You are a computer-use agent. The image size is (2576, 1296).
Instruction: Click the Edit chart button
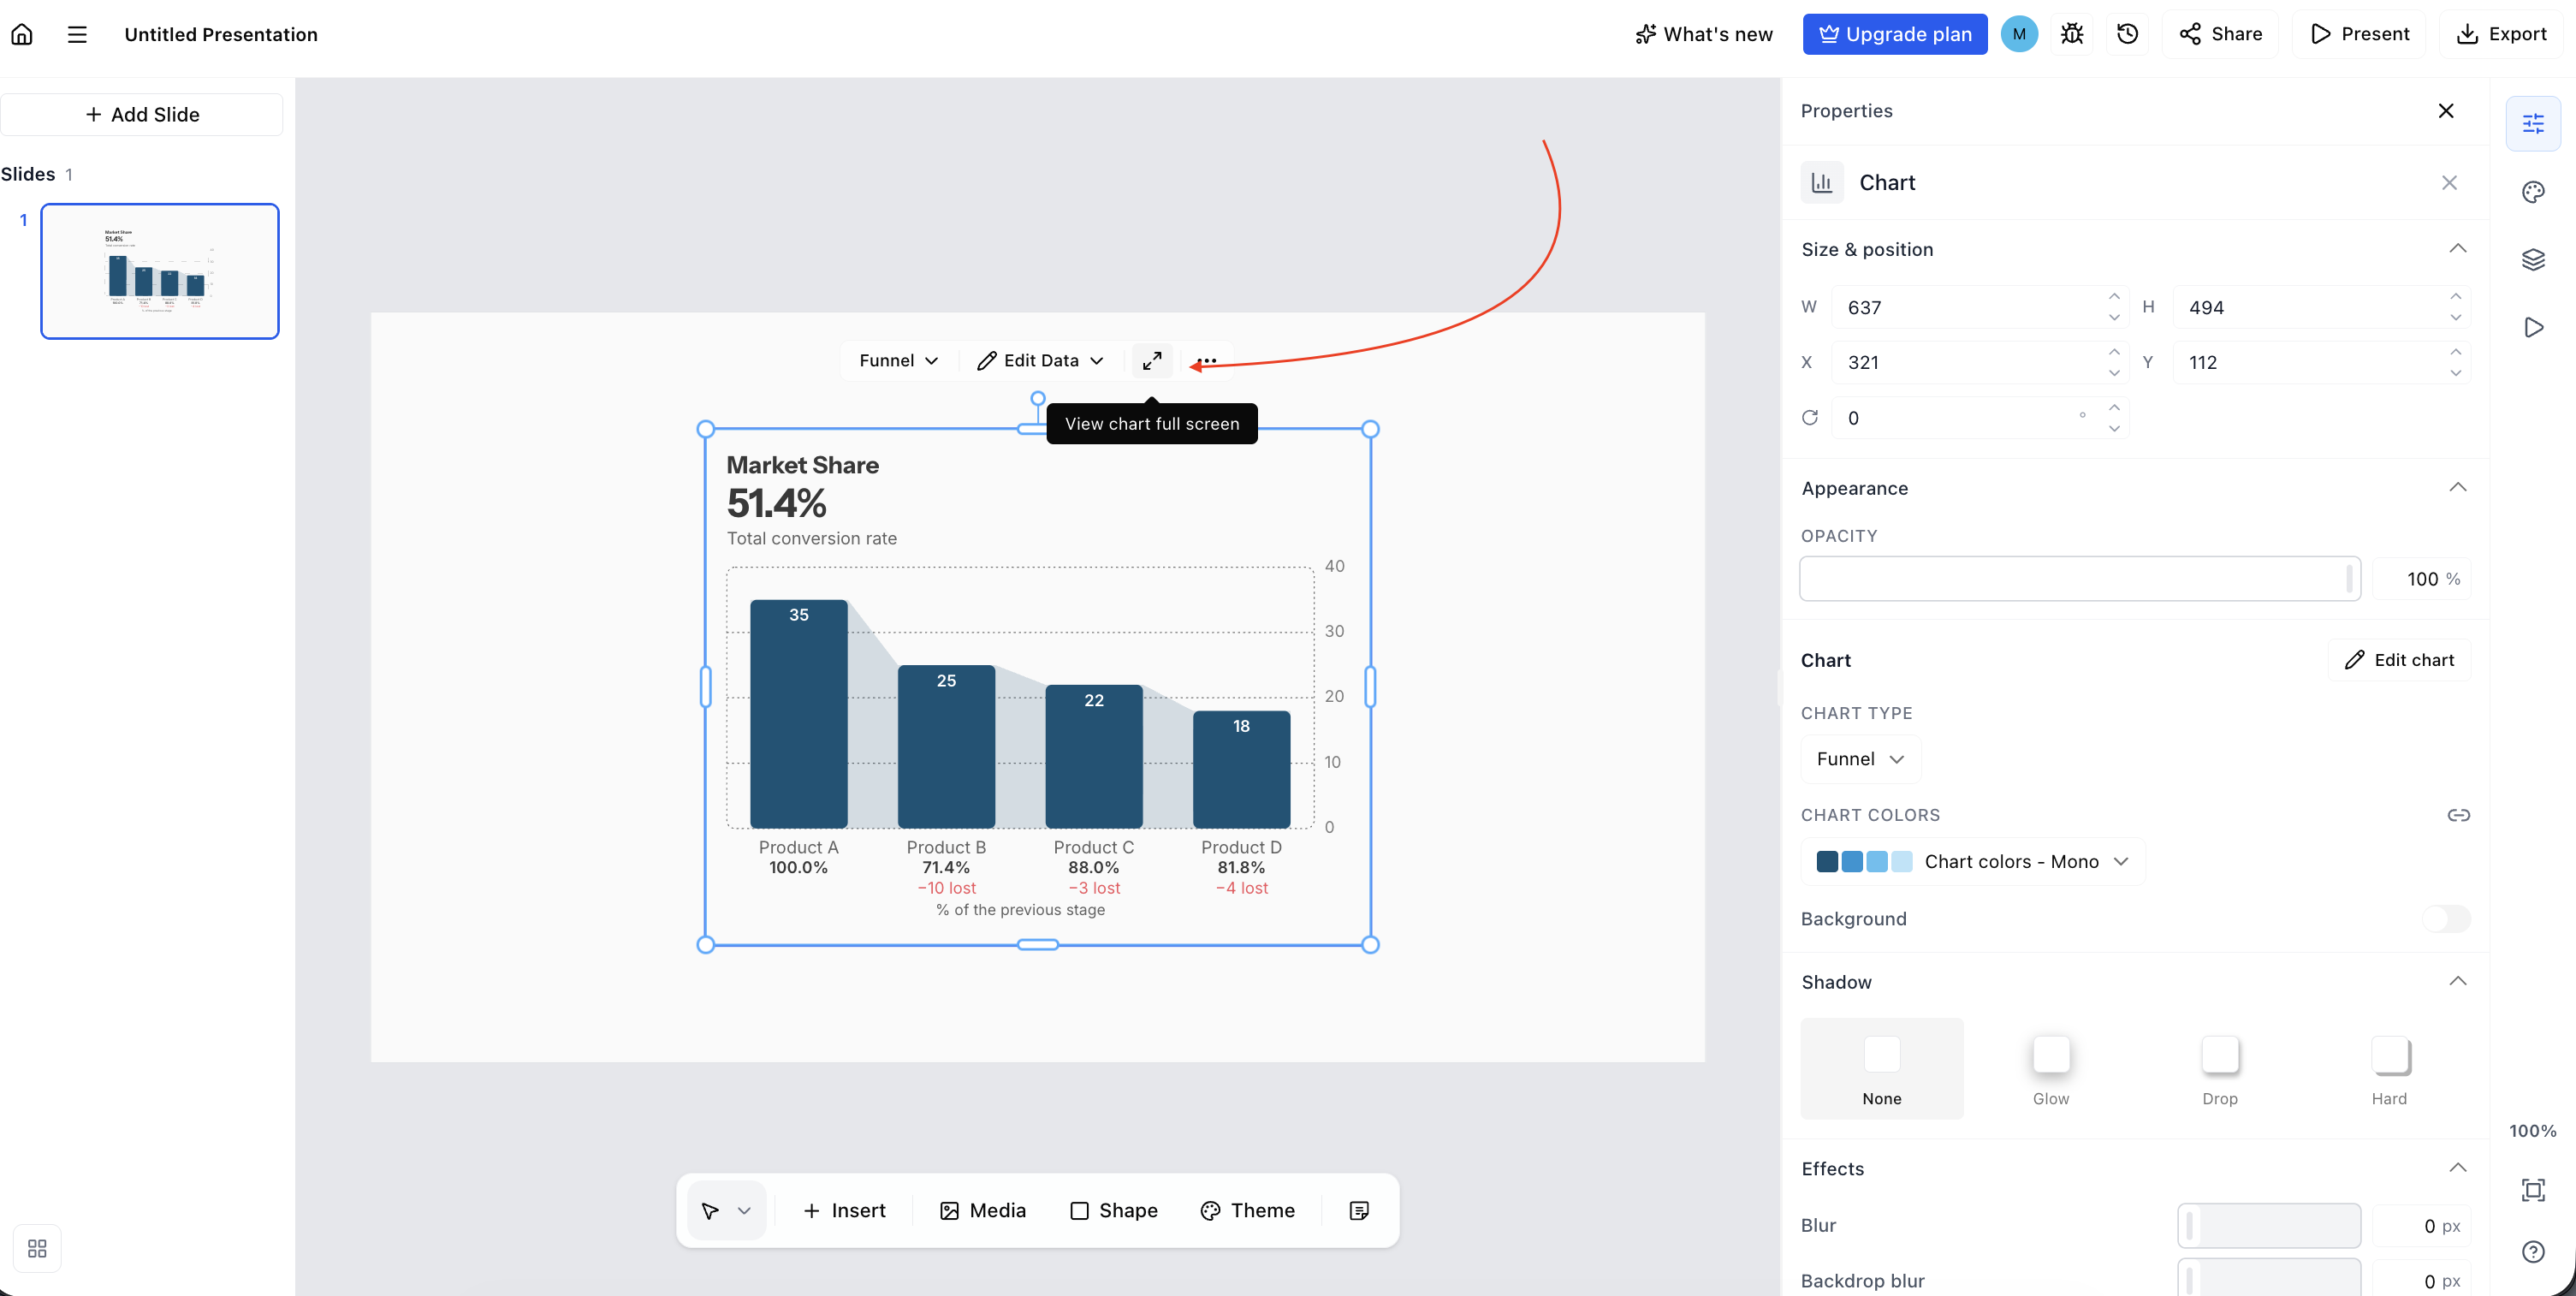click(2399, 660)
